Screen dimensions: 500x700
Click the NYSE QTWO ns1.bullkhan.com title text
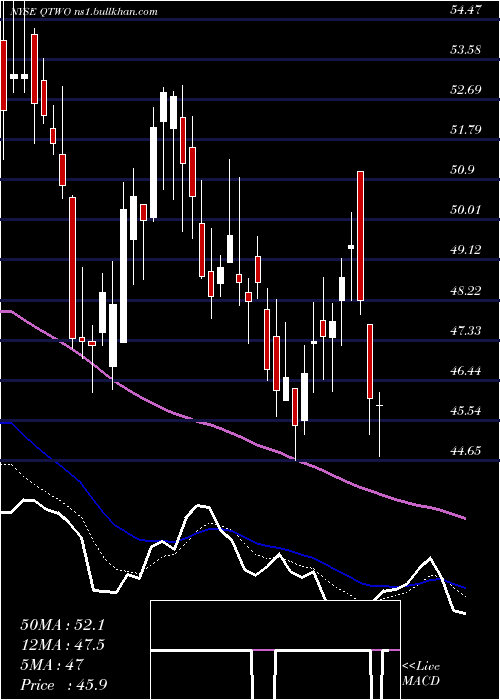(84, 12)
